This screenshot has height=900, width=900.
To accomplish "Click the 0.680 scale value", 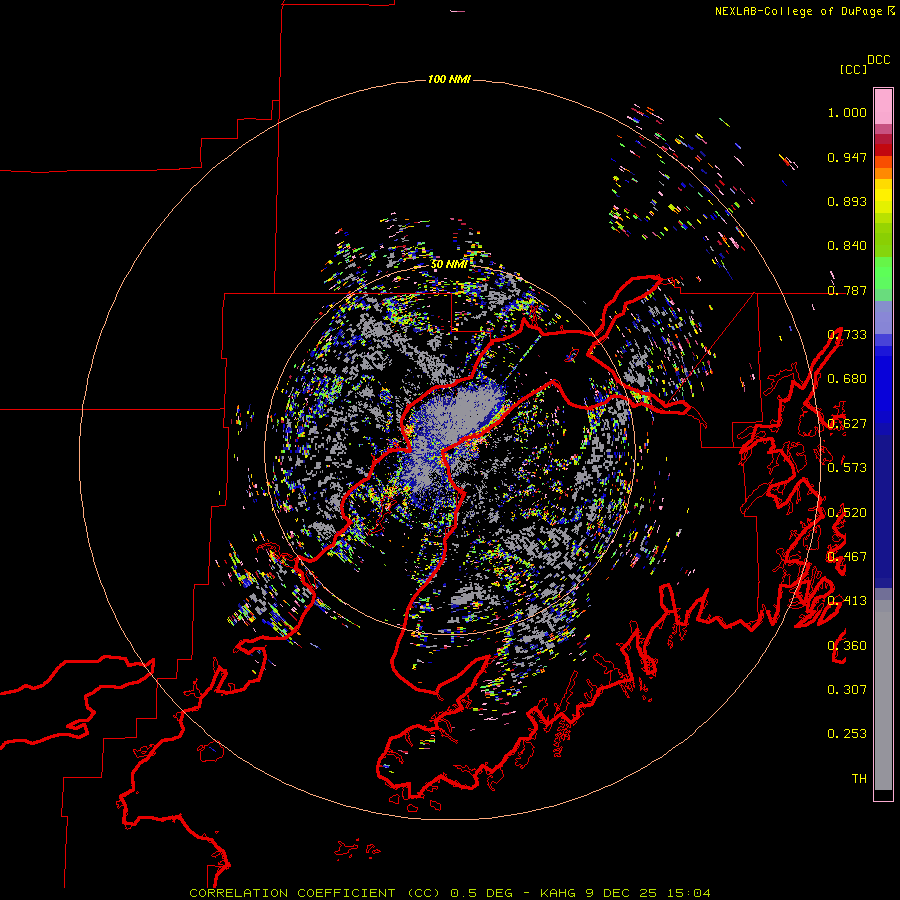I will click(x=847, y=379).
